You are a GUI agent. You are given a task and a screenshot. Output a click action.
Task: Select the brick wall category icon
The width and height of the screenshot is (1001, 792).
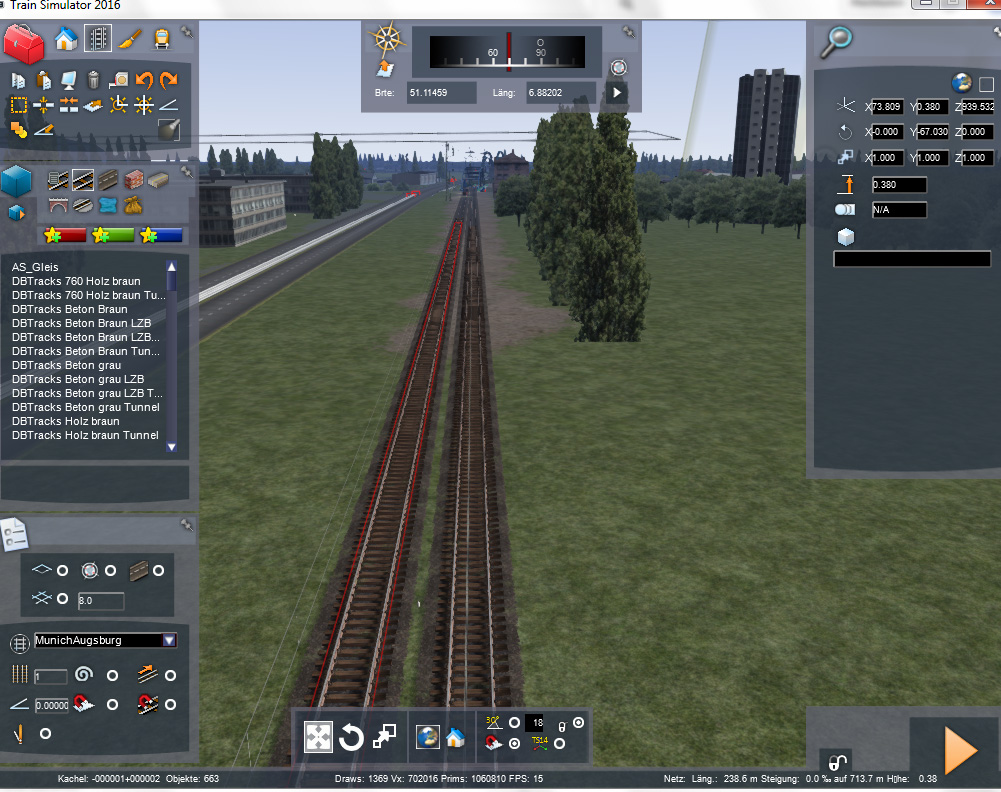[x=133, y=181]
